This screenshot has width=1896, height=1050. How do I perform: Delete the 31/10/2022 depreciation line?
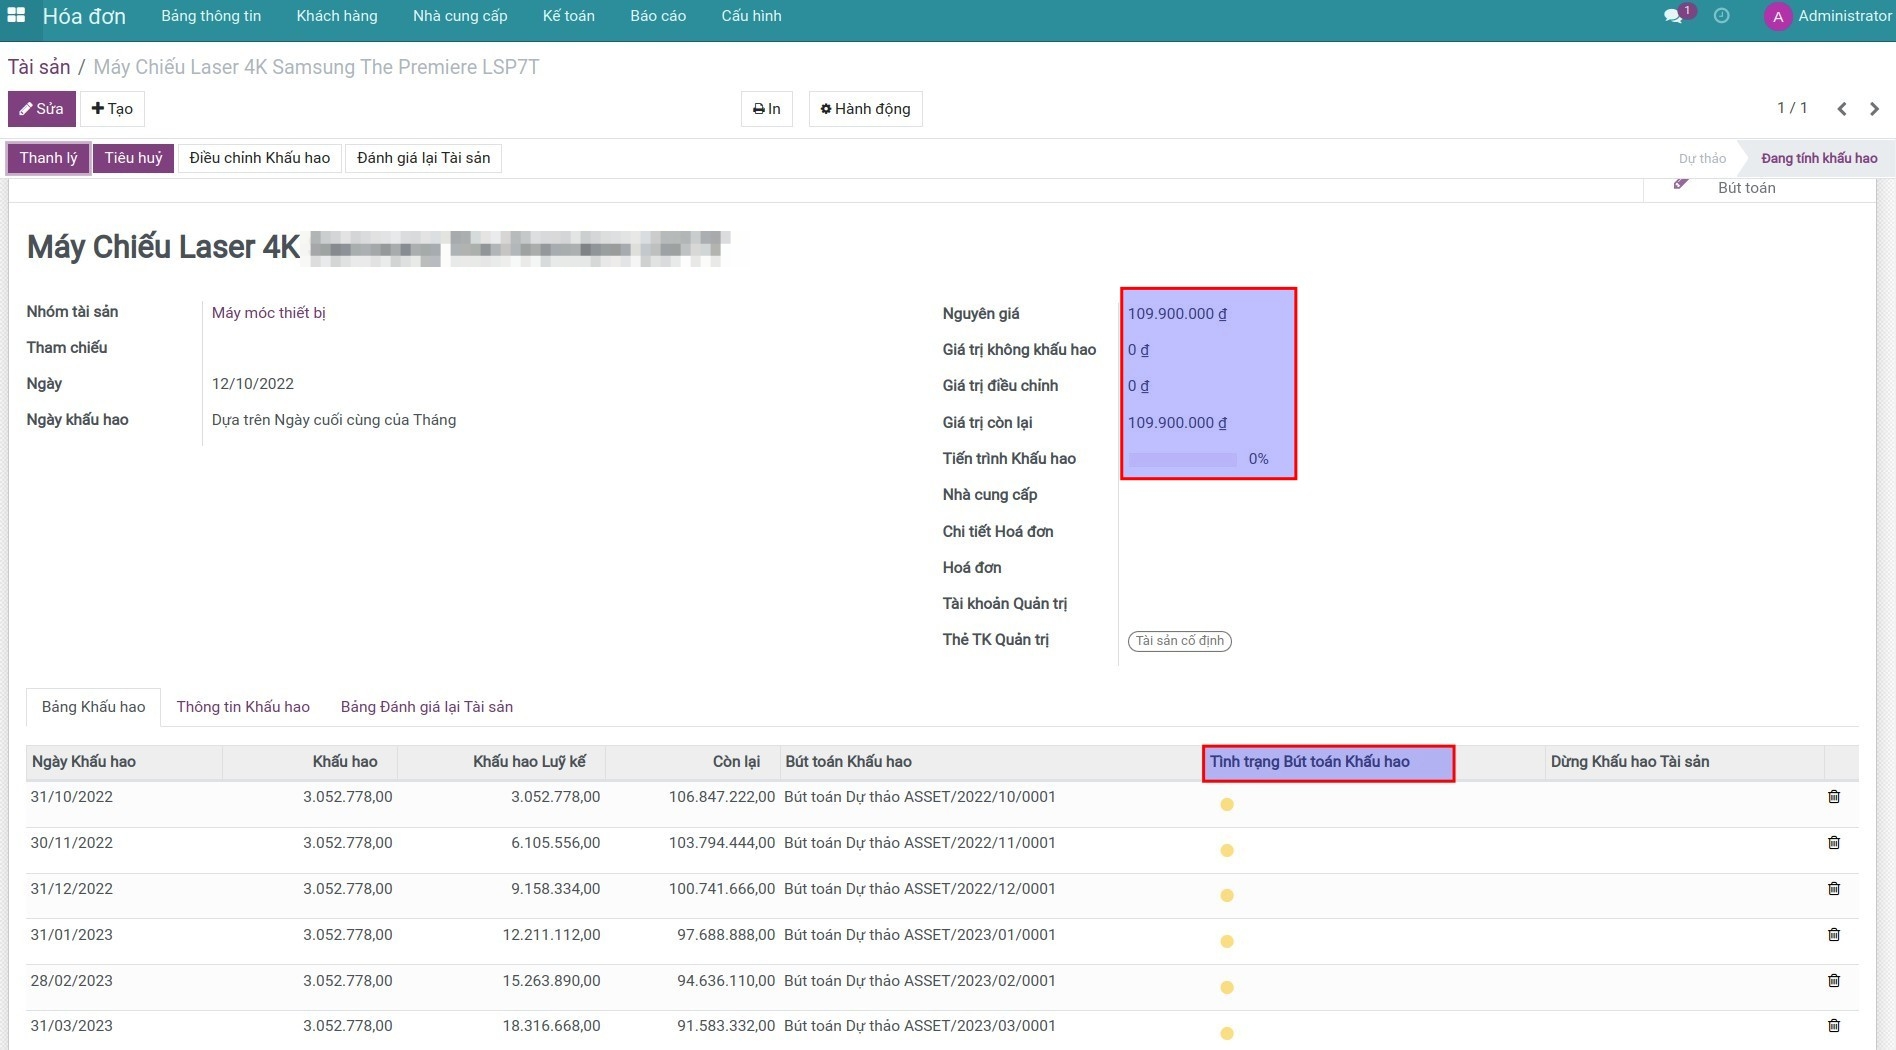1834,797
